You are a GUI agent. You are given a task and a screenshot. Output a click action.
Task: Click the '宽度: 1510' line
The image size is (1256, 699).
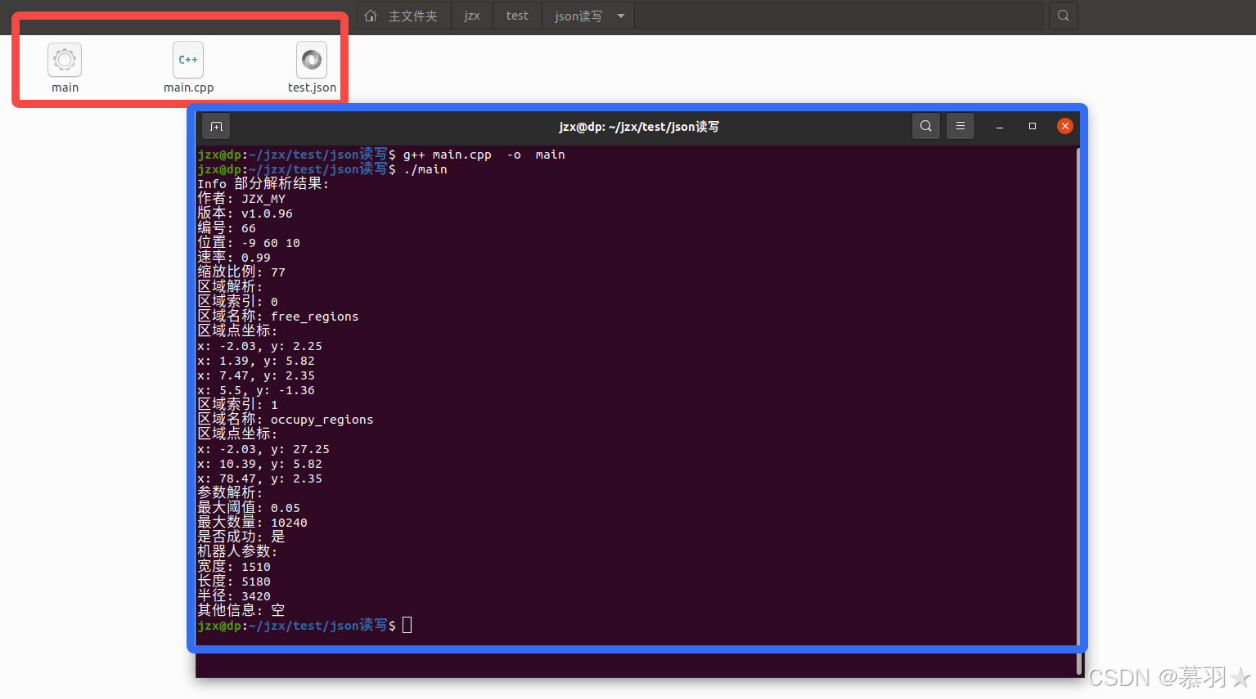pyautogui.click(x=234, y=566)
